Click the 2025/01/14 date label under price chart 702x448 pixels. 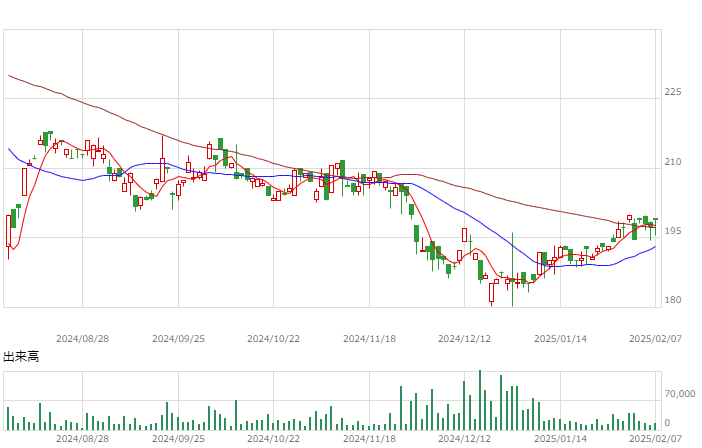pyautogui.click(x=560, y=339)
